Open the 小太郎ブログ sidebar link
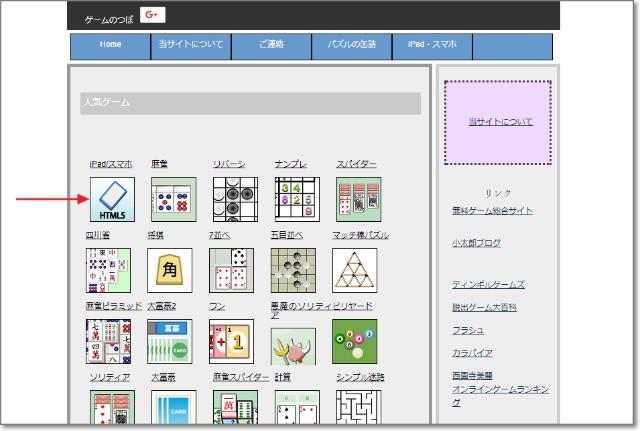 tap(476, 243)
